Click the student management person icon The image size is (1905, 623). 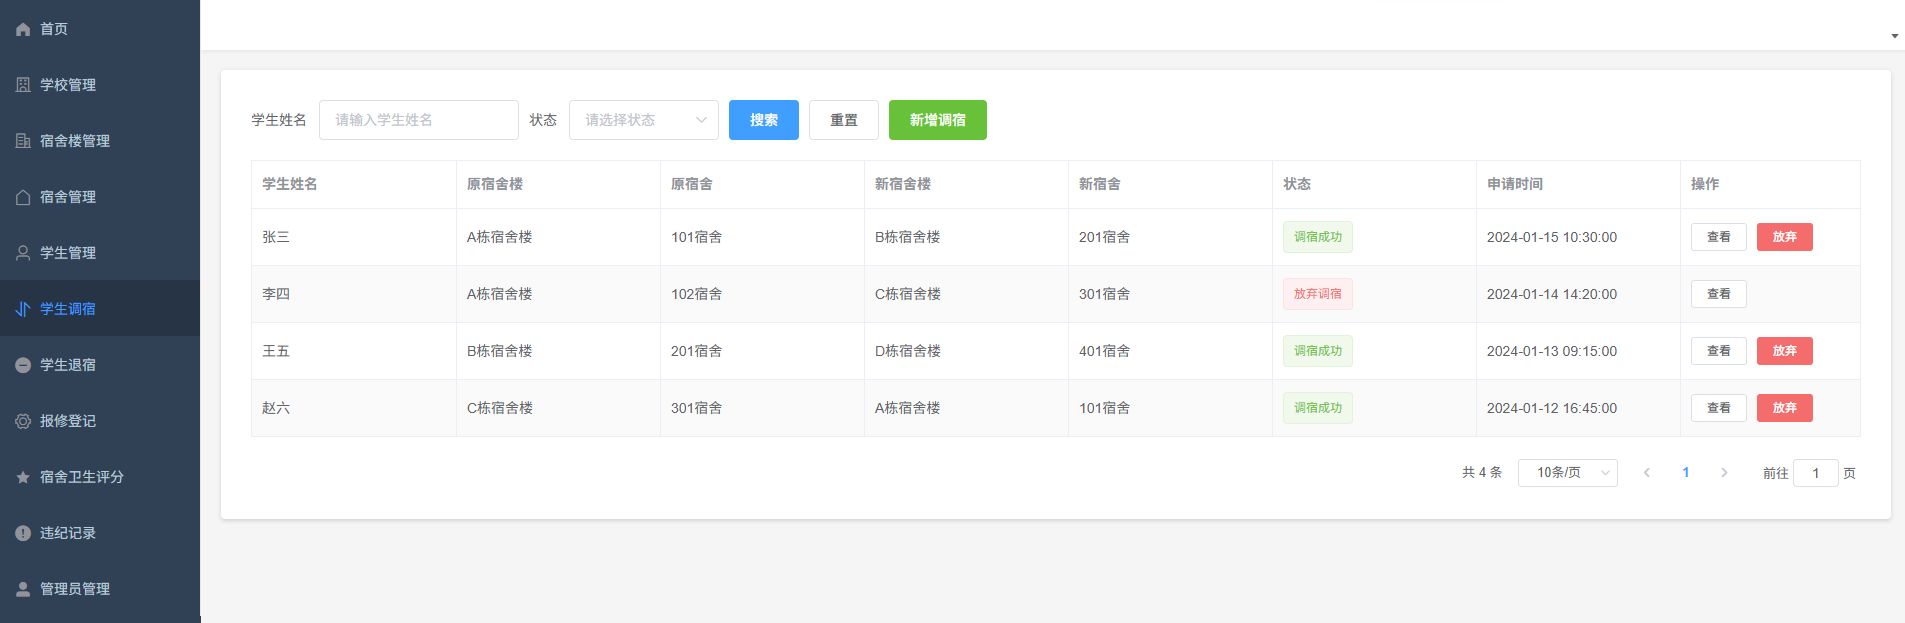point(23,253)
